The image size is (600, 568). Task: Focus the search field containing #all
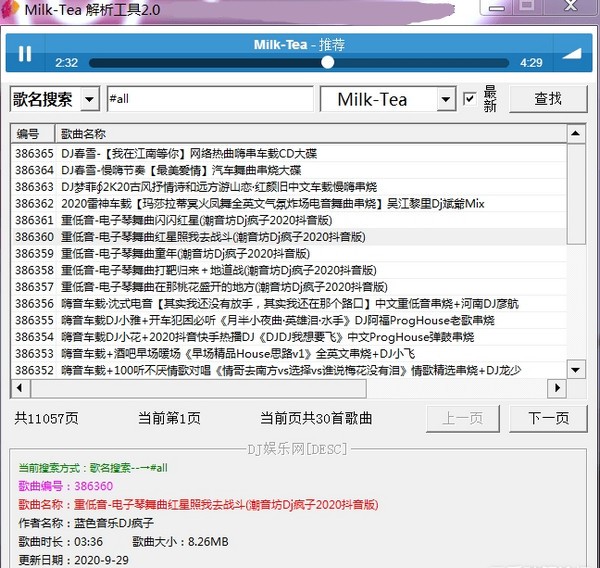[x=208, y=99]
